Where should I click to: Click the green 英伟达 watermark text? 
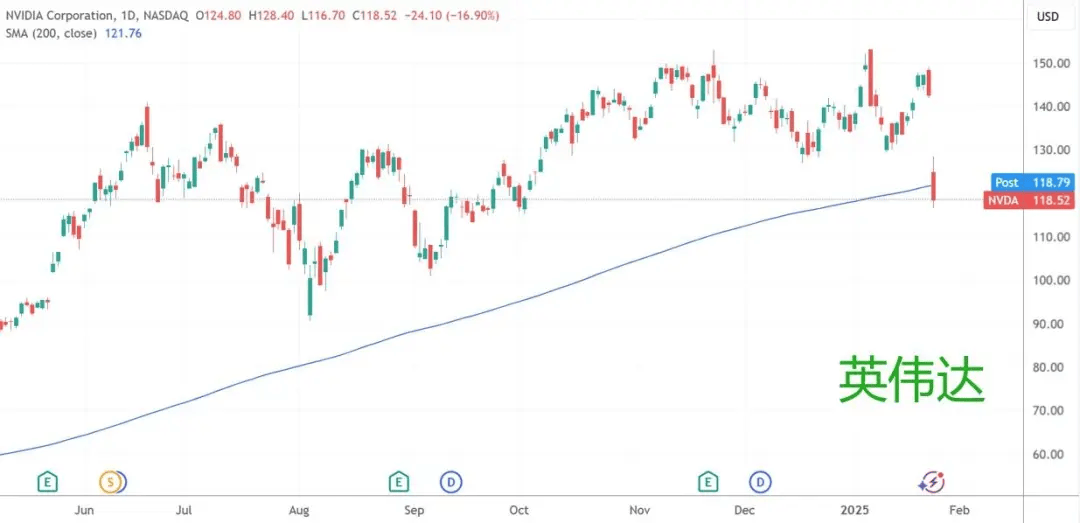click(913, 380)
